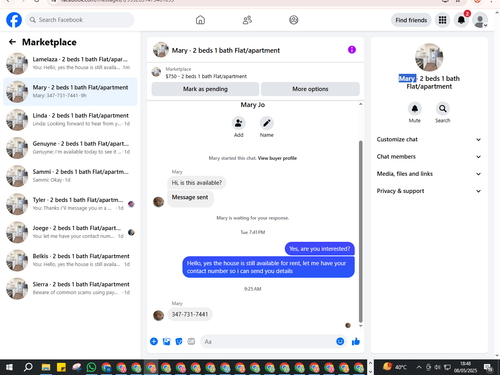
Task: Select the Mary conversation in list
Action: pos(70,92)
